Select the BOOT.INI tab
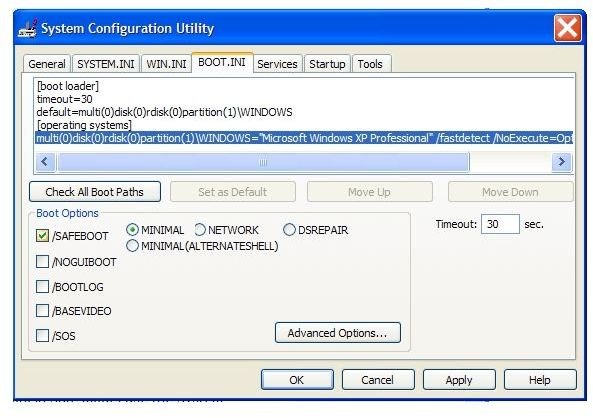Screen dimensions: 593x418 click(222, 62)
